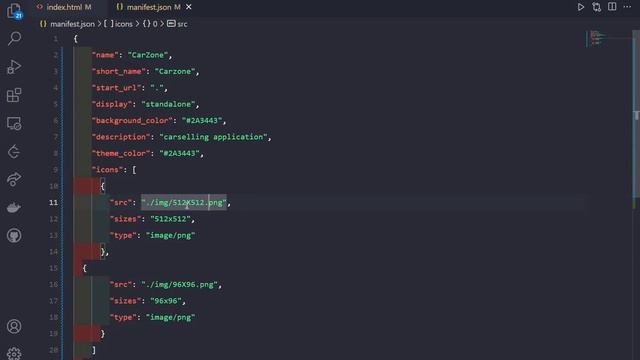
Task: Open the src breadcrumb segment
Action: coord(178,24)
